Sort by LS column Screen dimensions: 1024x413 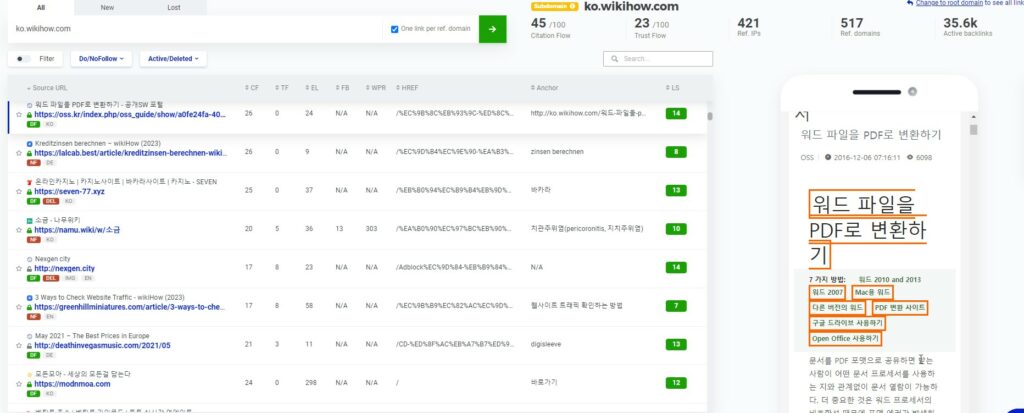(673, 88)
